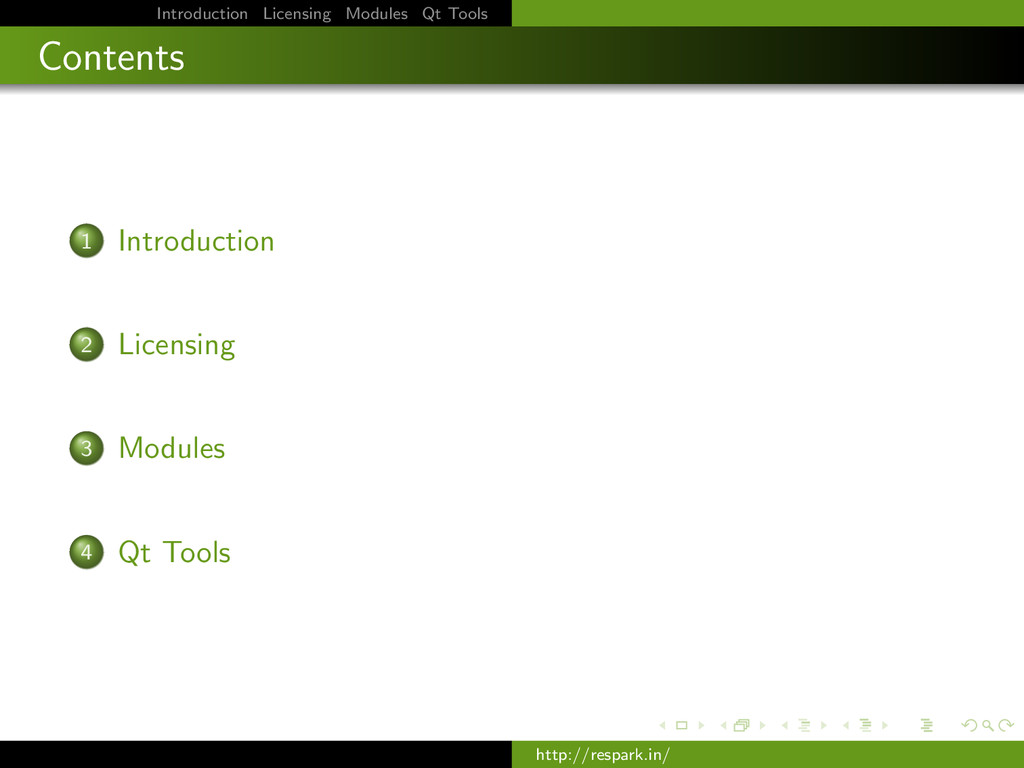Click the section navigation icon
This screenshot has height=768, width=1024.
pyautogui.click(x=866, y=726)
